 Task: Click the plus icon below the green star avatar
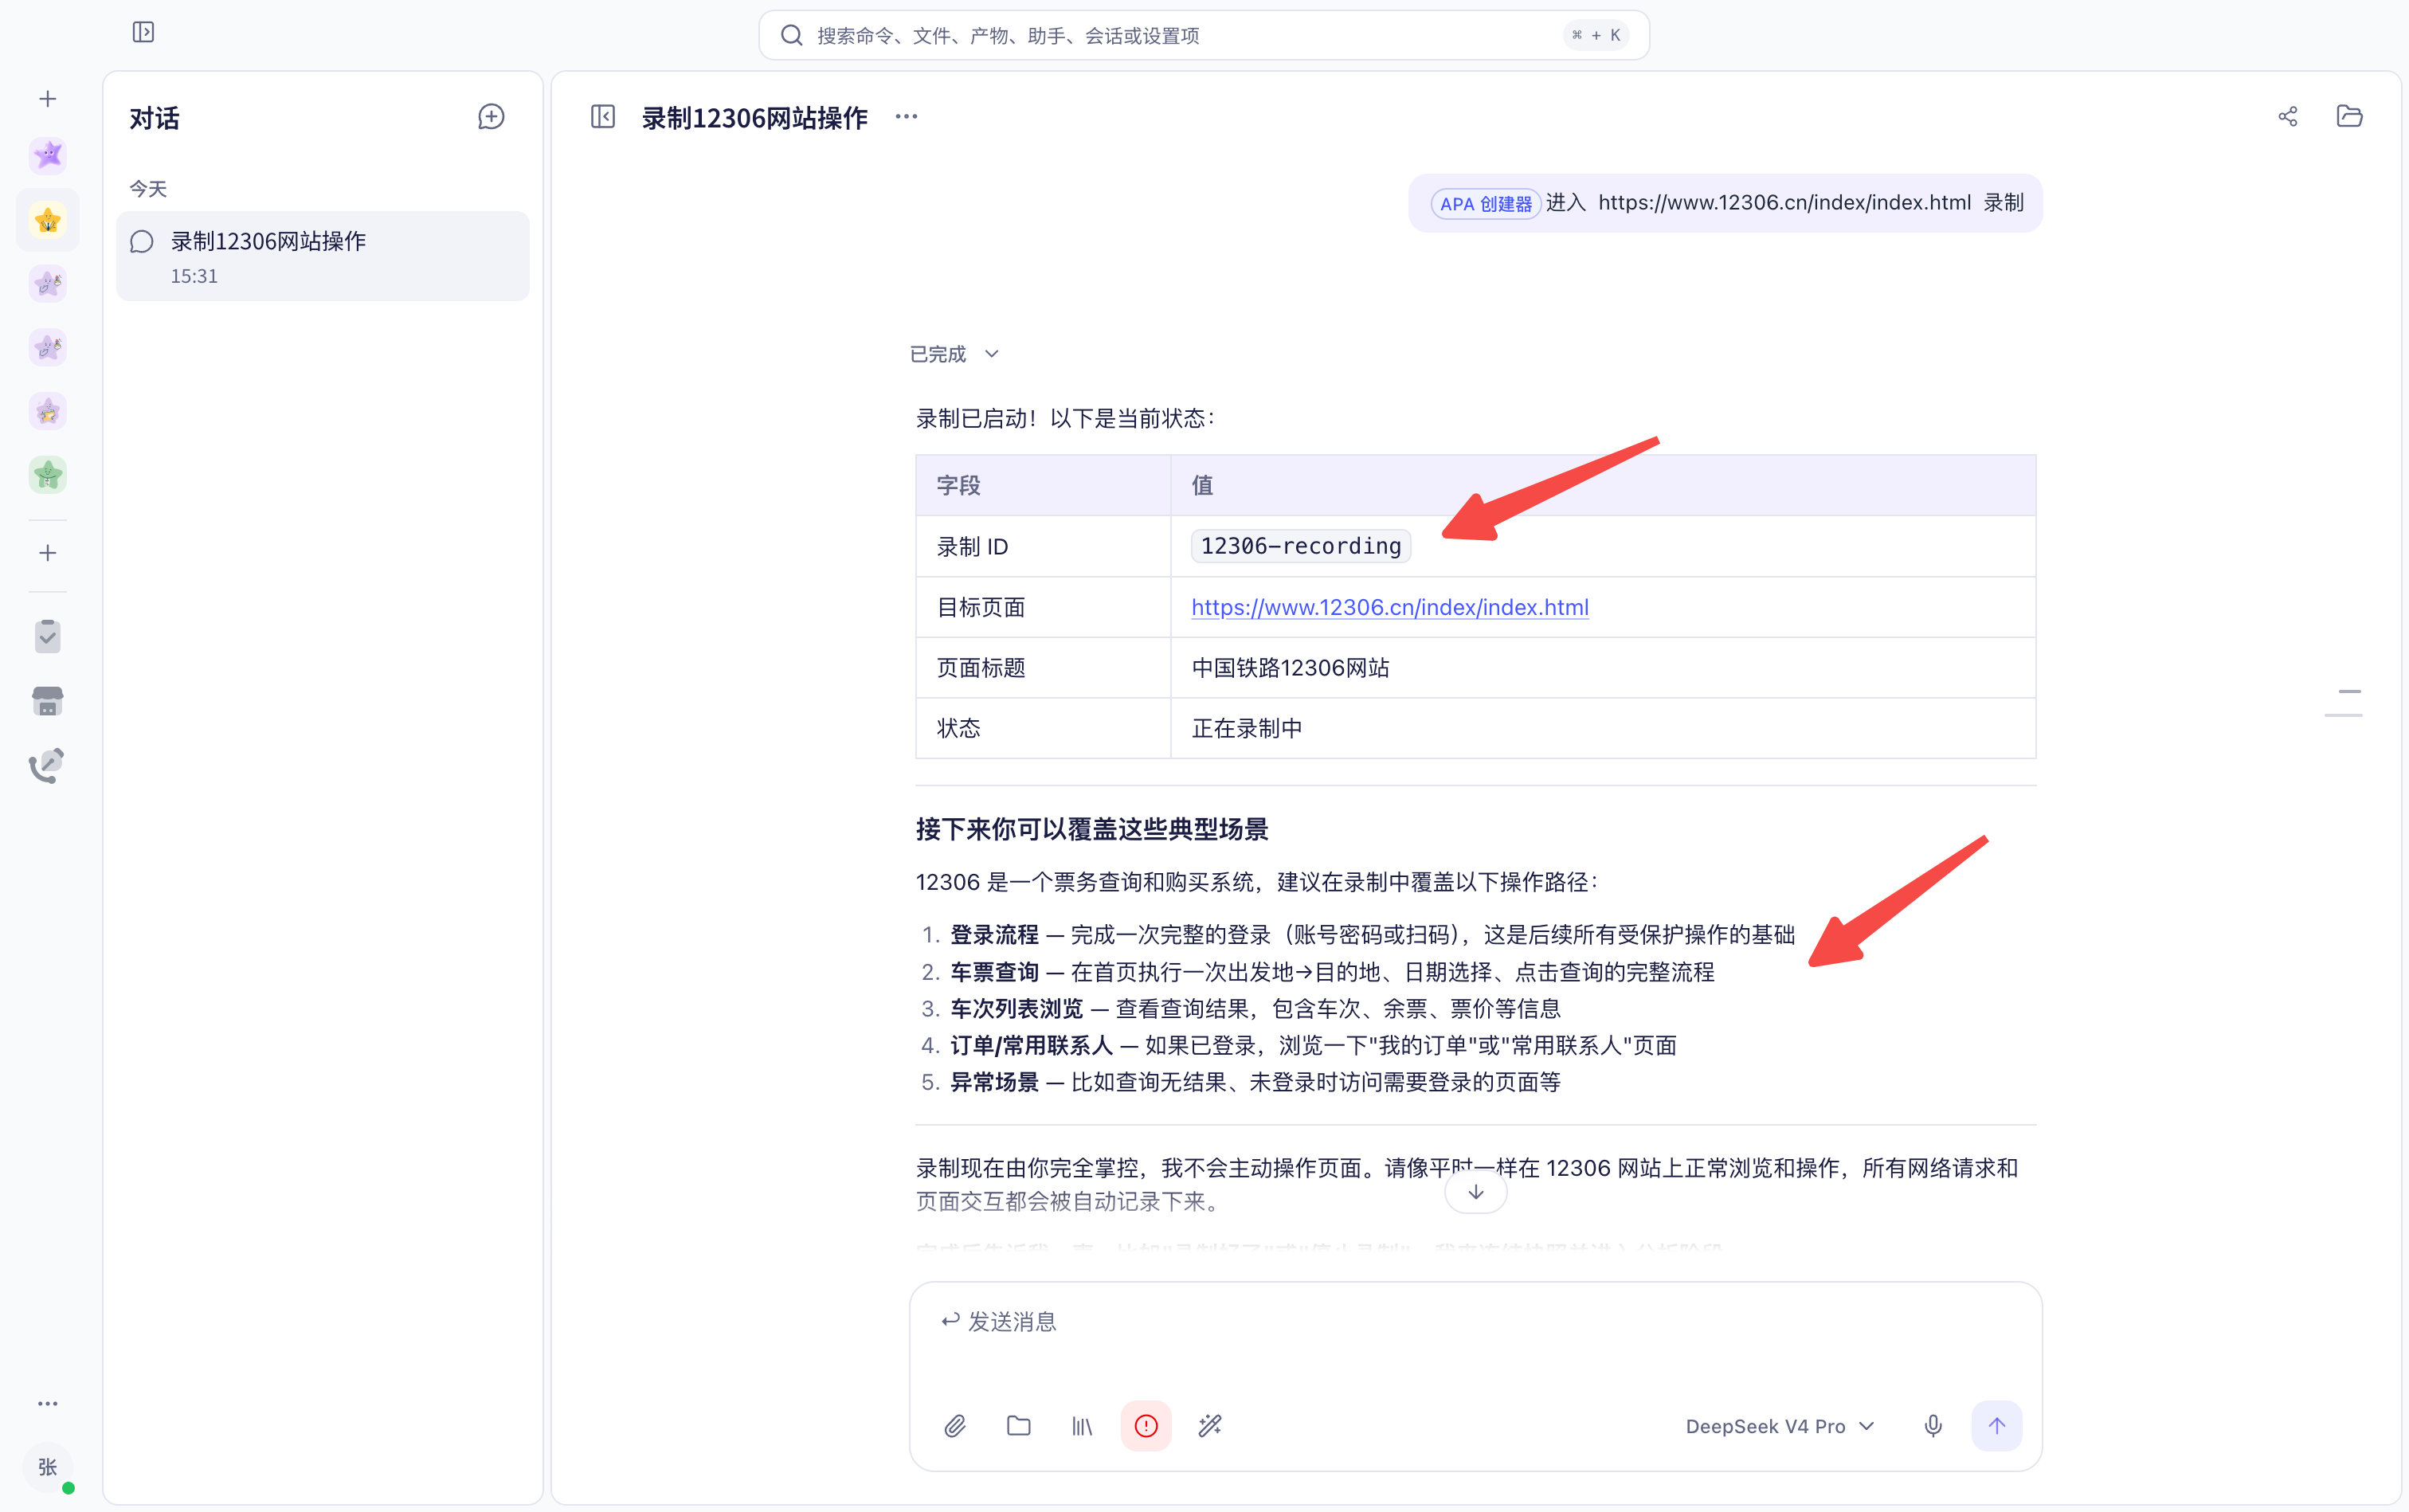pos(48,553)
